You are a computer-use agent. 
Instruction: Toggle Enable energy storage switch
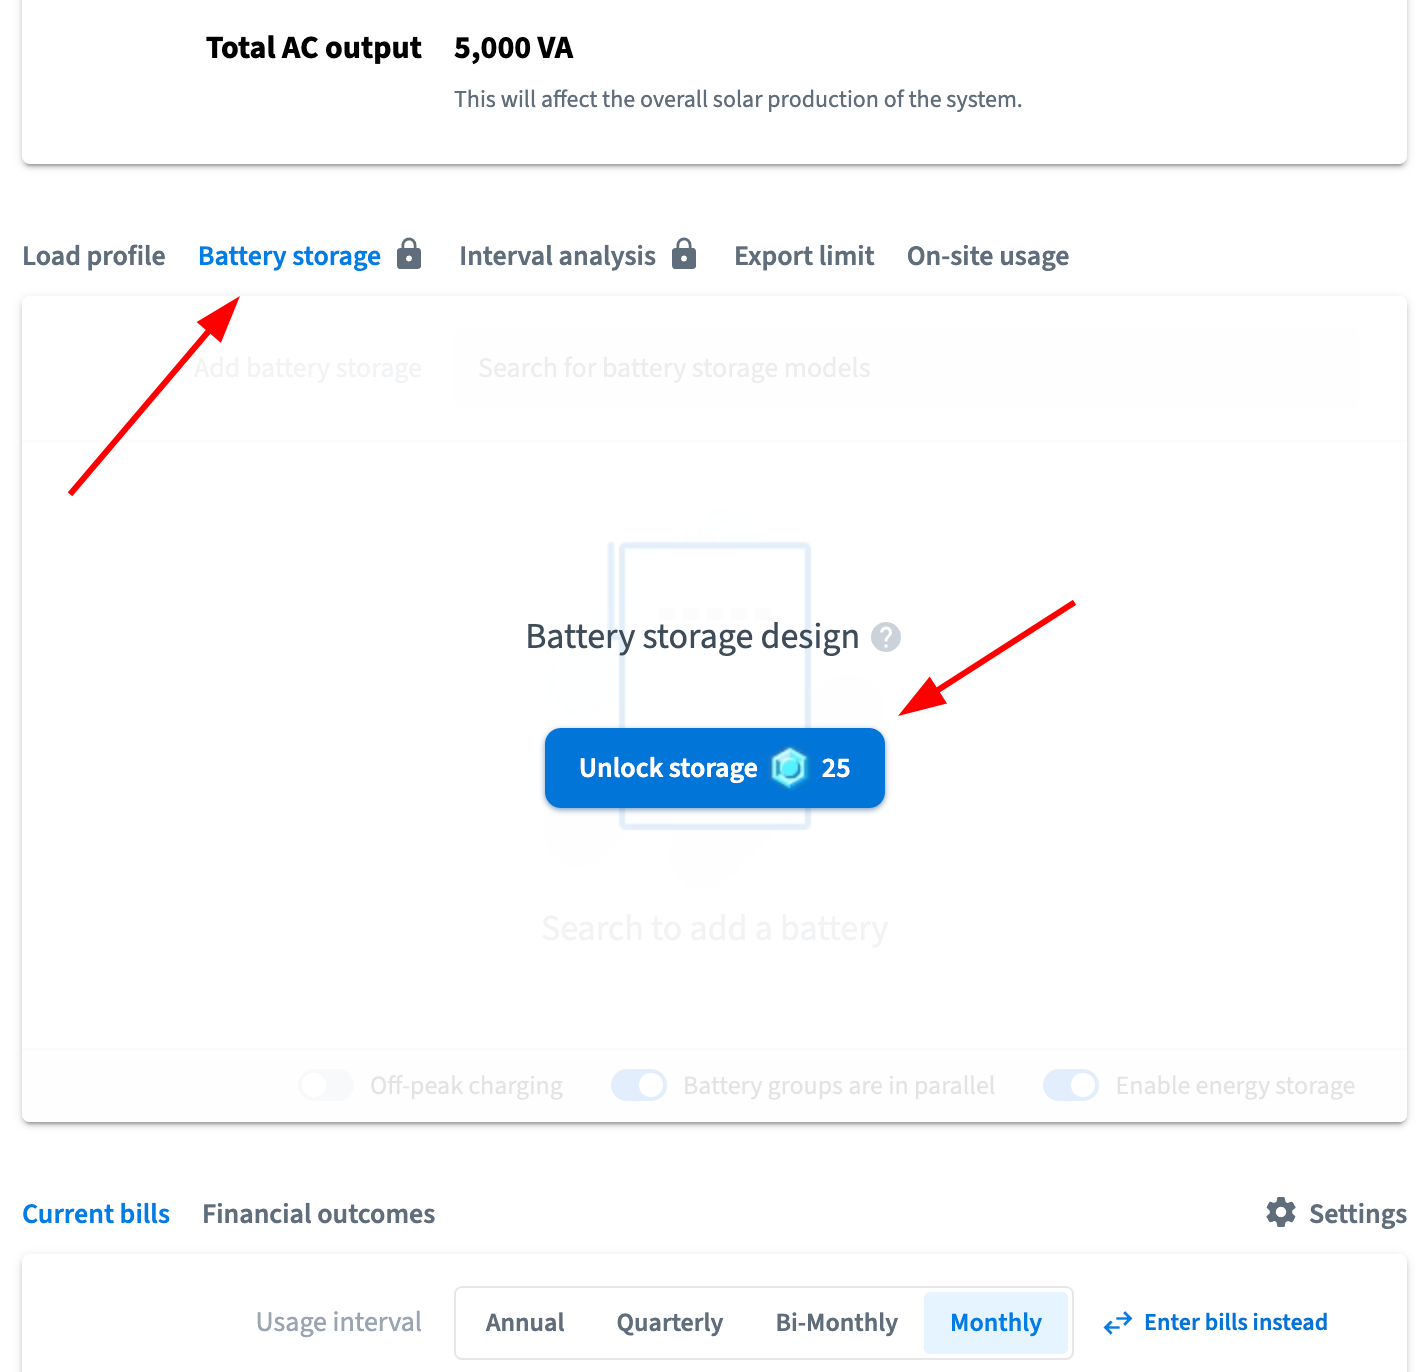[x=1071, y=1085]
